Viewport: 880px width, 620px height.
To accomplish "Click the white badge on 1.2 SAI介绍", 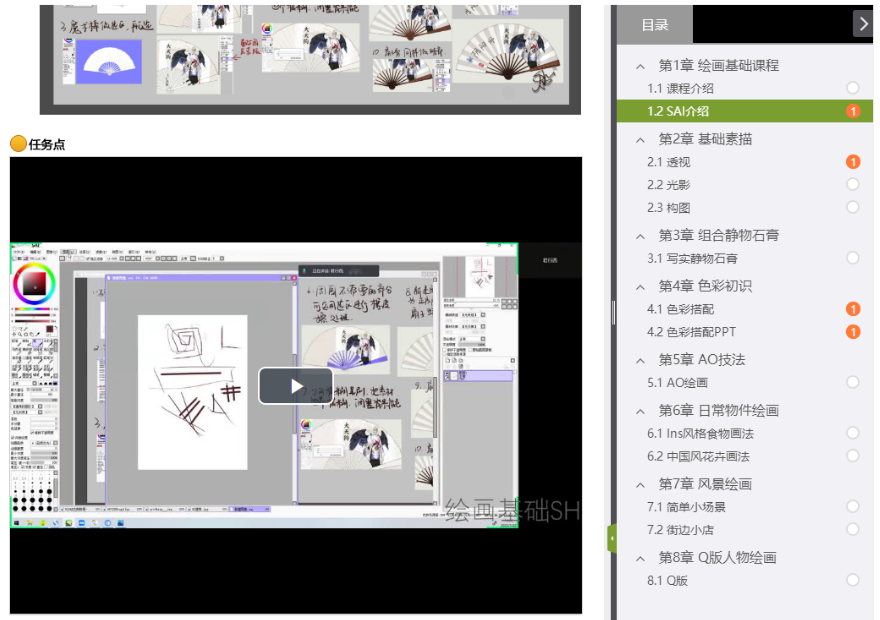I will pyautogui.click(x=853, y=111).
